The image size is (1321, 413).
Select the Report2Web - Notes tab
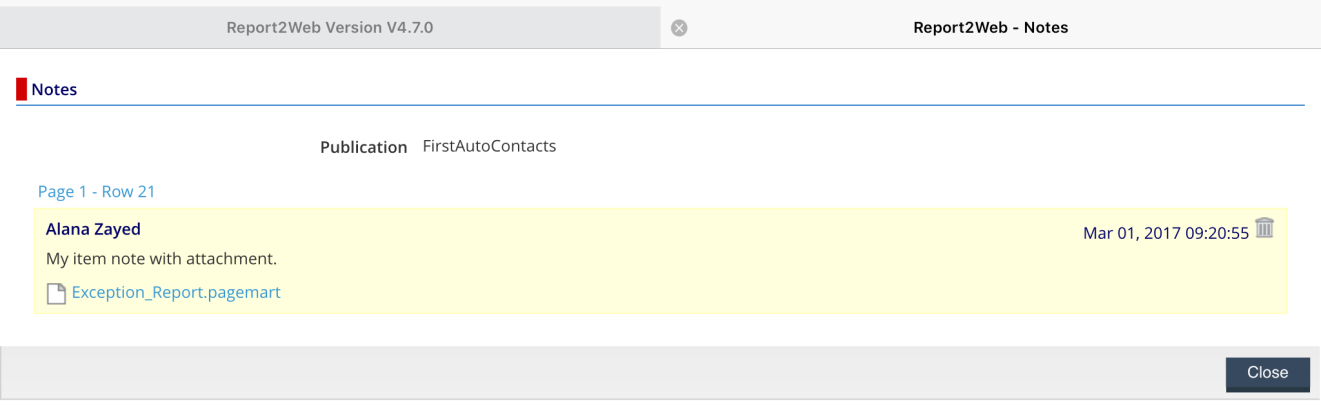[x=990, y=28]
